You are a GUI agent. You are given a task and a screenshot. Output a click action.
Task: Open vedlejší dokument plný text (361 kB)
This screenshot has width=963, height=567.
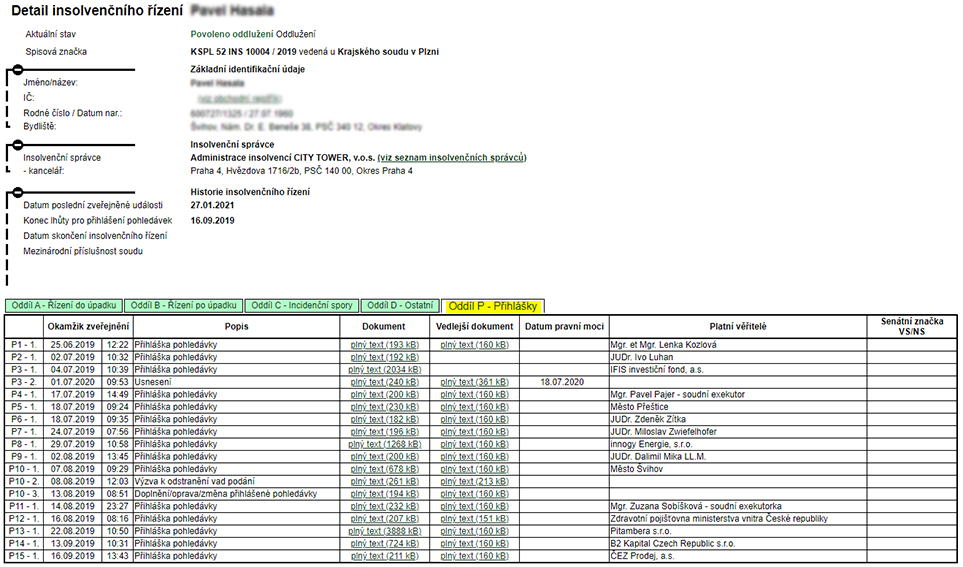tap(474, 382)
